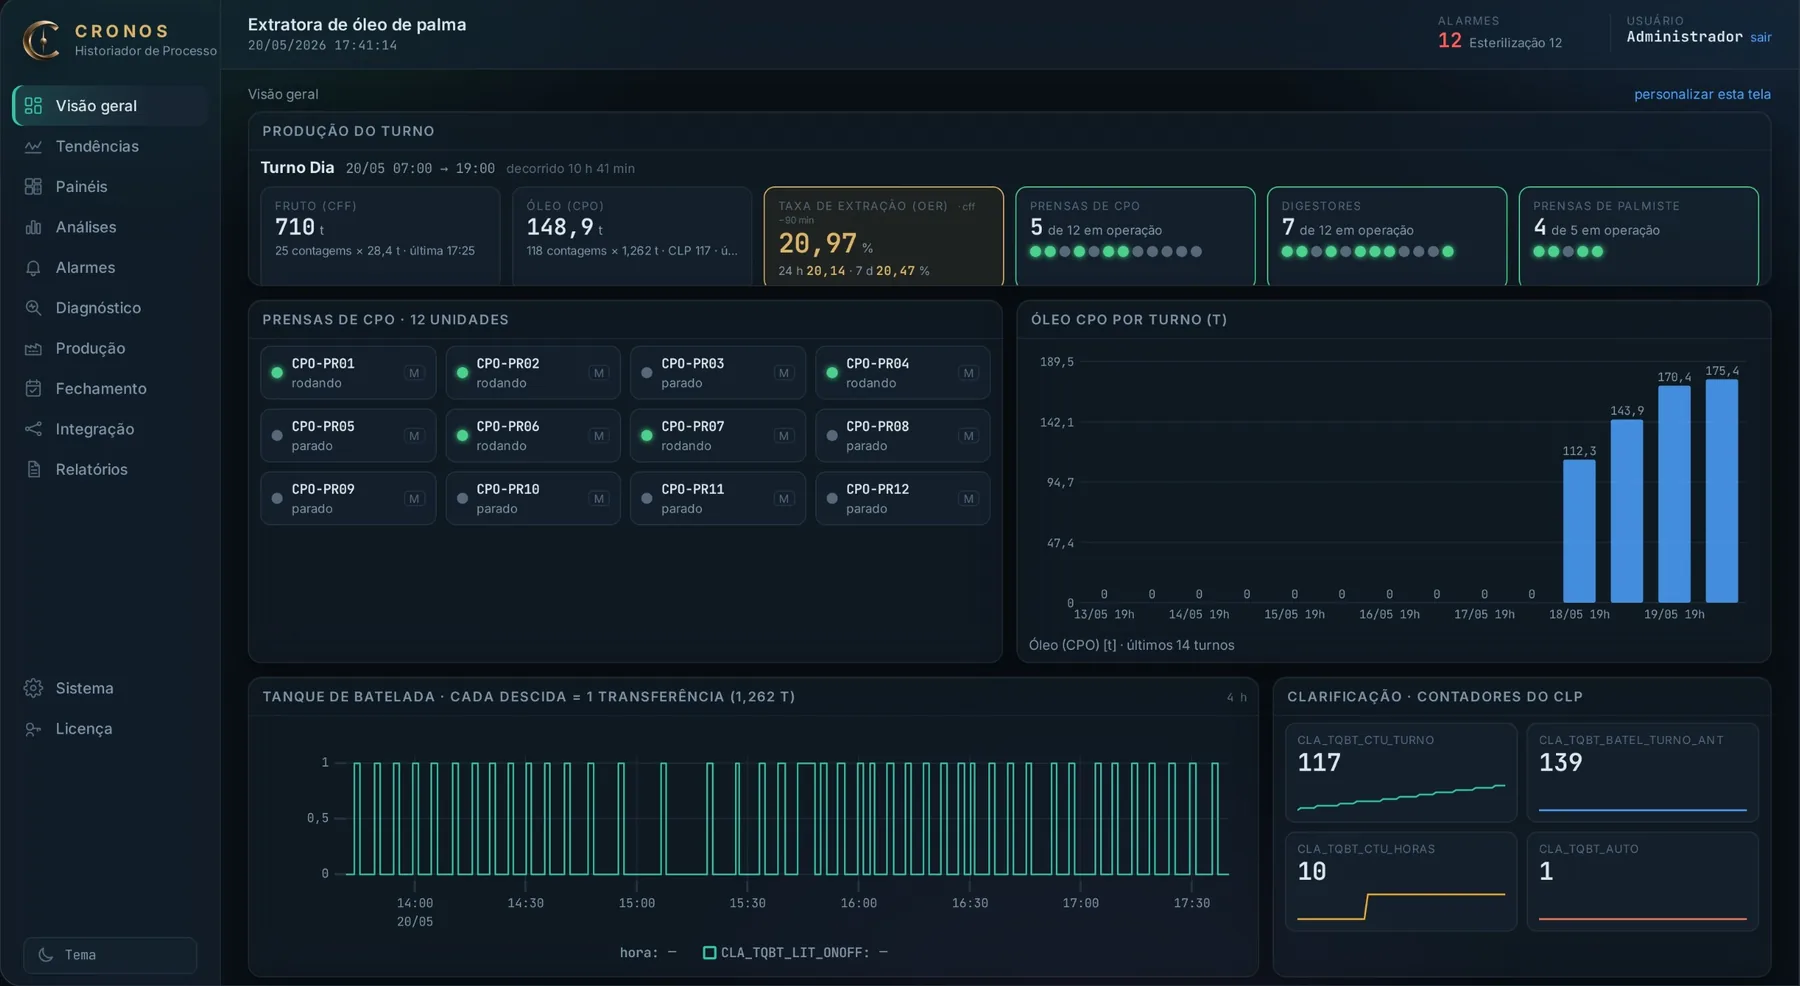Click the Óleo (CPO) production card

(x=632, y=236)
